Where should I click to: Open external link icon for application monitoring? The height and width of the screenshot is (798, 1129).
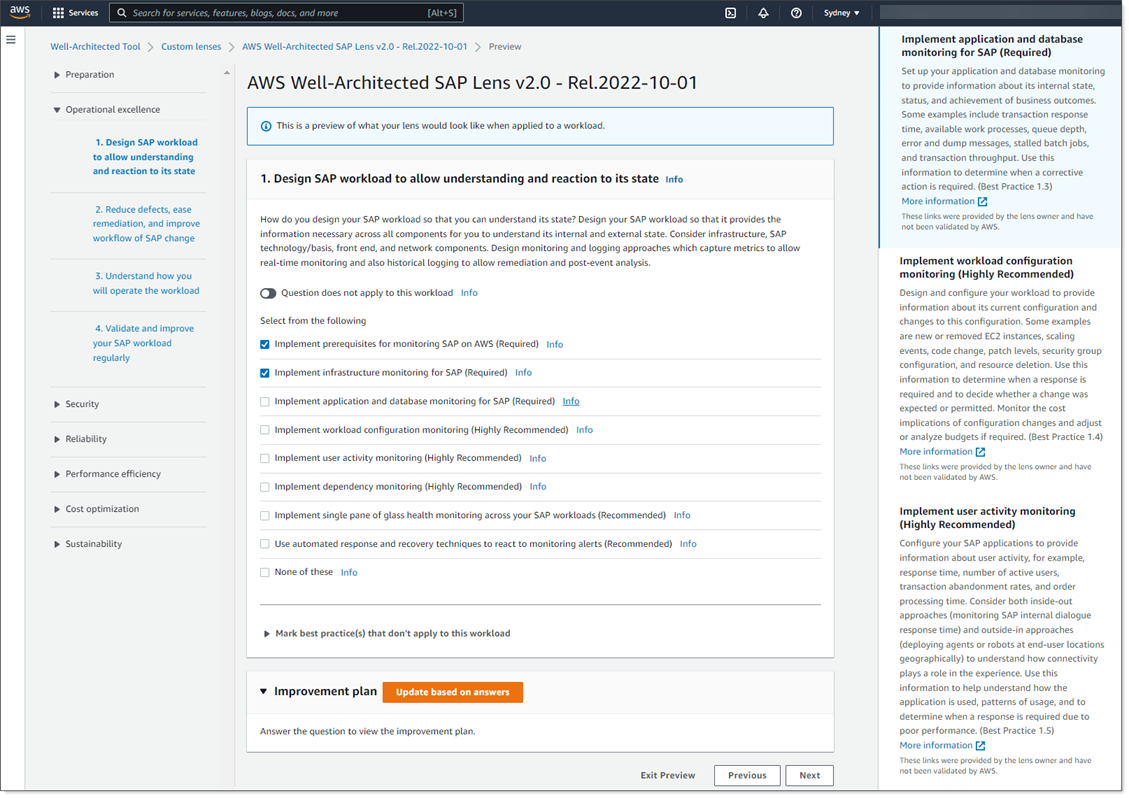983,202
